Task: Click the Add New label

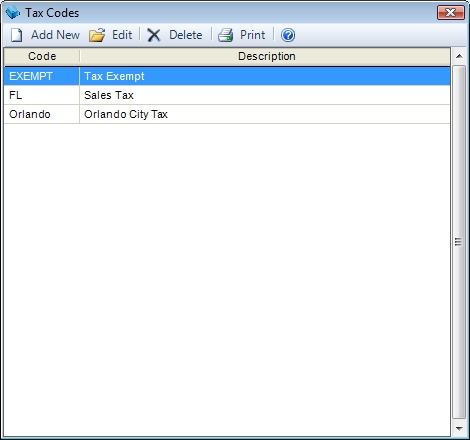Action: click(x=55, y=35)
